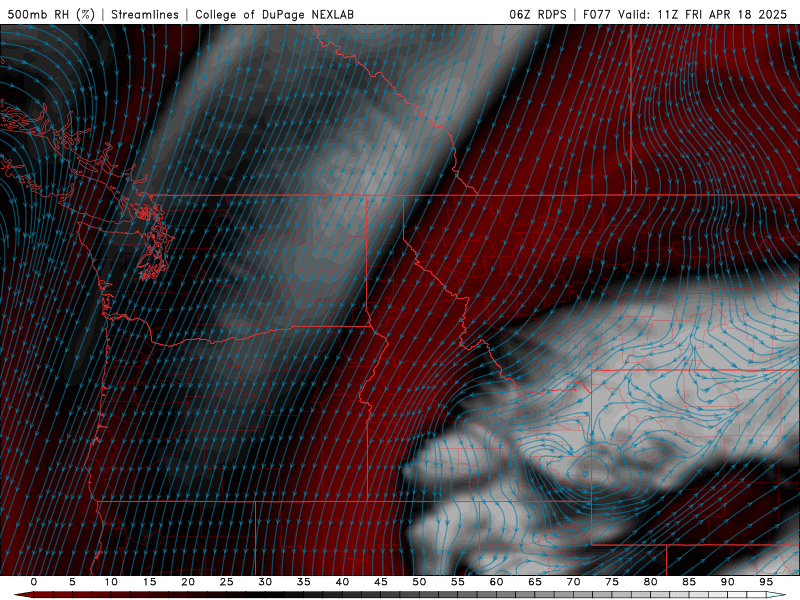The width and height of the screenshot is (800, 600).
Task: Click the colorbar label '10'
Action: click(x=111, y=582)
